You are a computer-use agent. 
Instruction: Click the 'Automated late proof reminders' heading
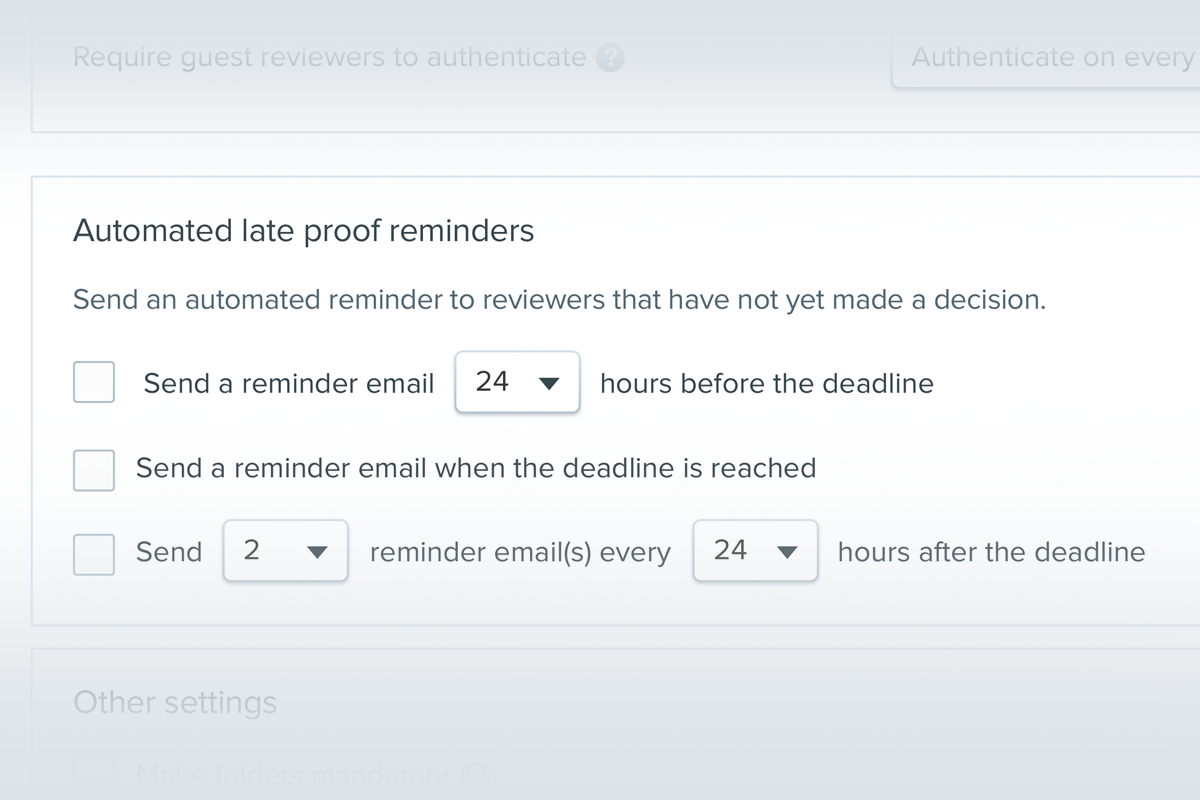pyautogui.click(x=304, y=232)
